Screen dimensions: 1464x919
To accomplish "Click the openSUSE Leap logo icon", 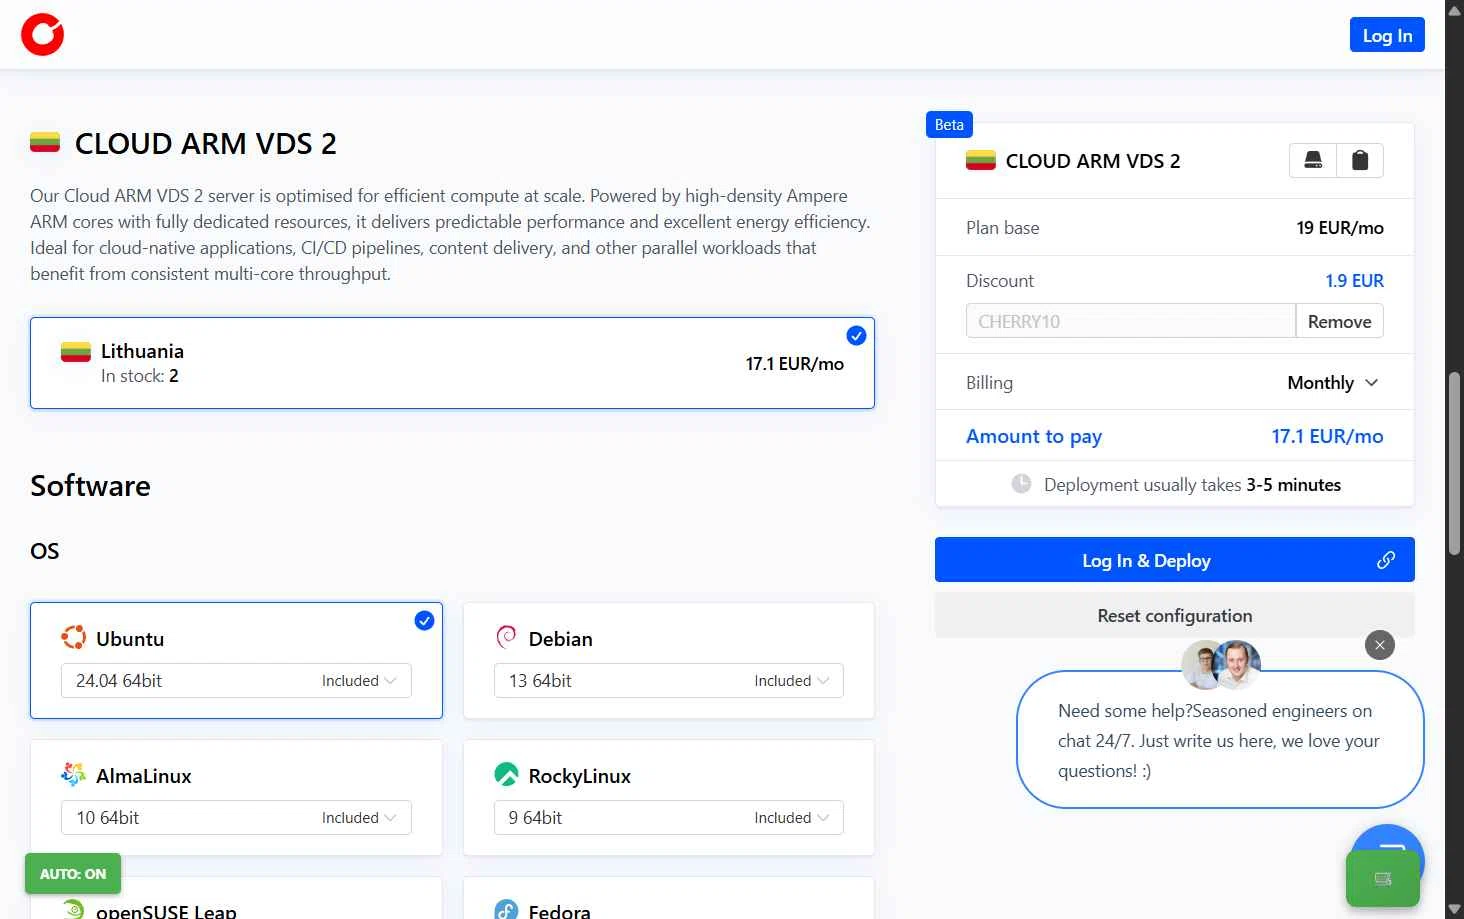I will (73, 909).
